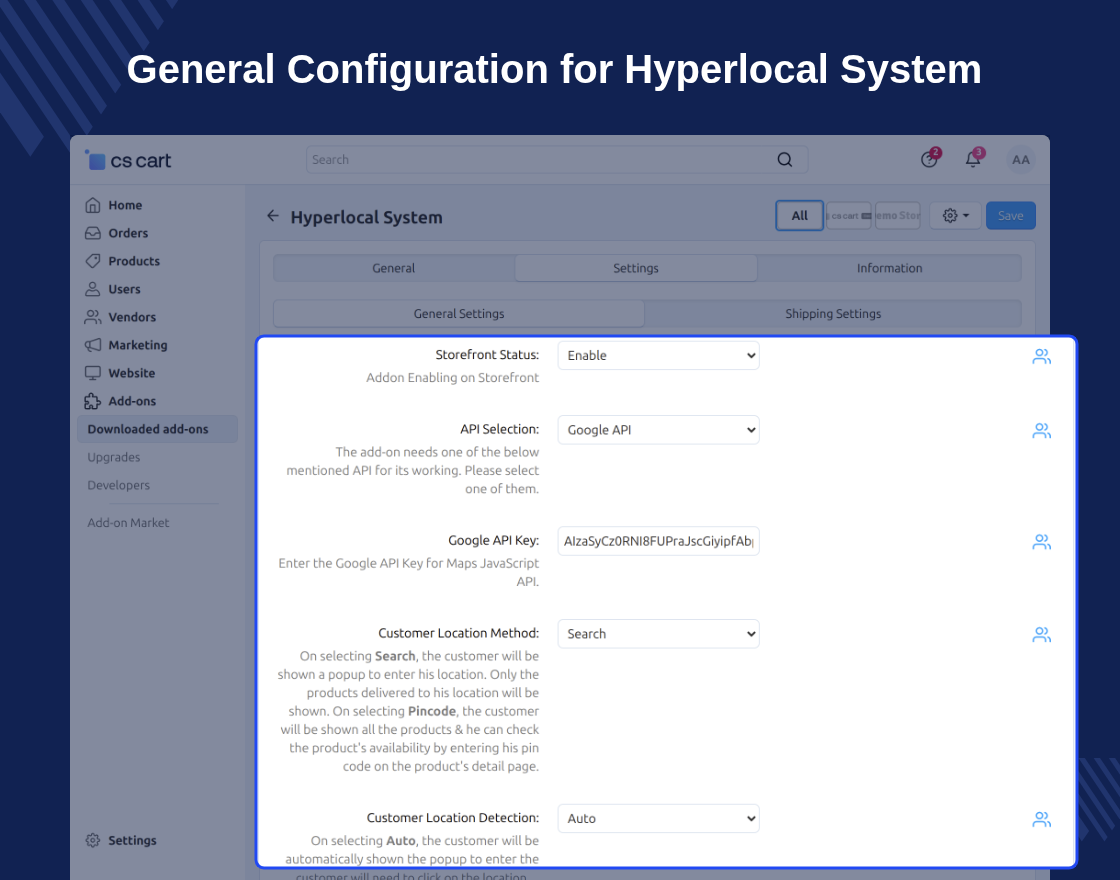The image size is (1120, 880).
Task: Click the Add-ons puzzle icon
Action: [93, 401]
